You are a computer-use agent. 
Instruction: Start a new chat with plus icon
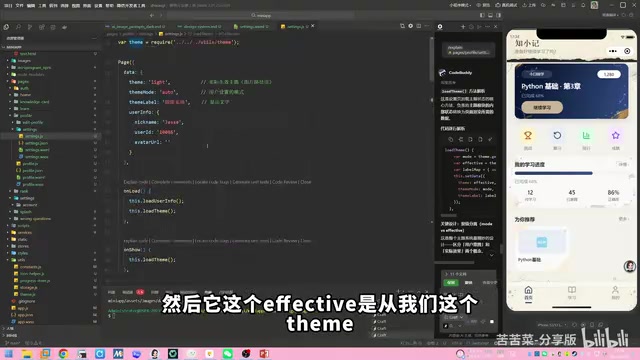pyautogui.click(x=463, y=27)
